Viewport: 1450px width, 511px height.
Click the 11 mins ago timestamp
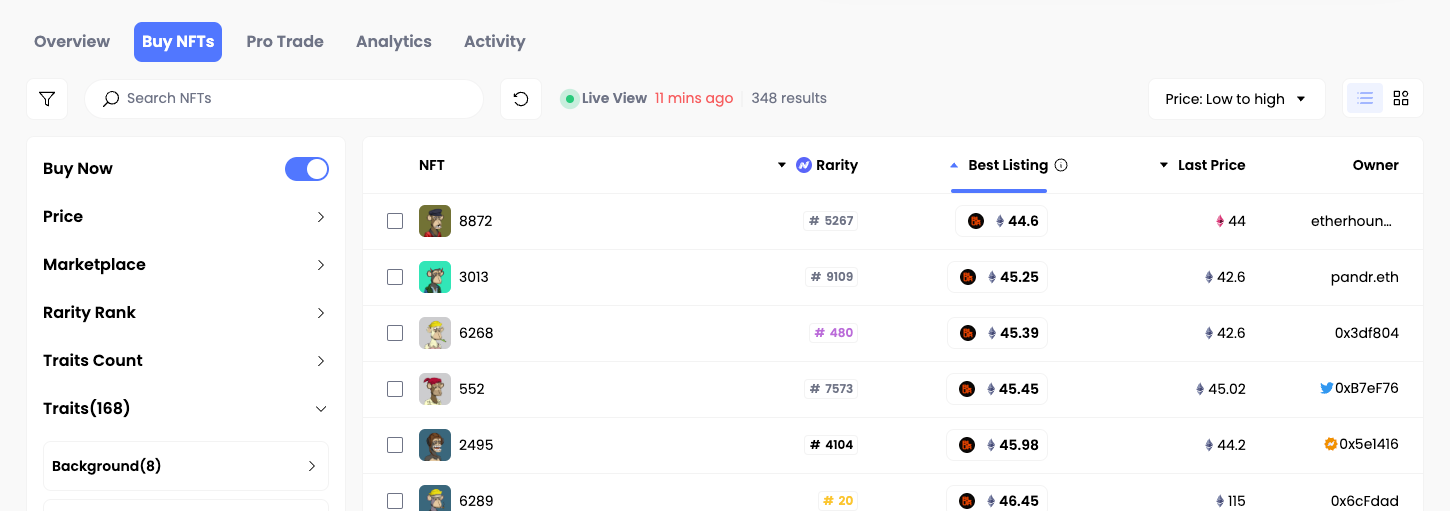[694, 98]
